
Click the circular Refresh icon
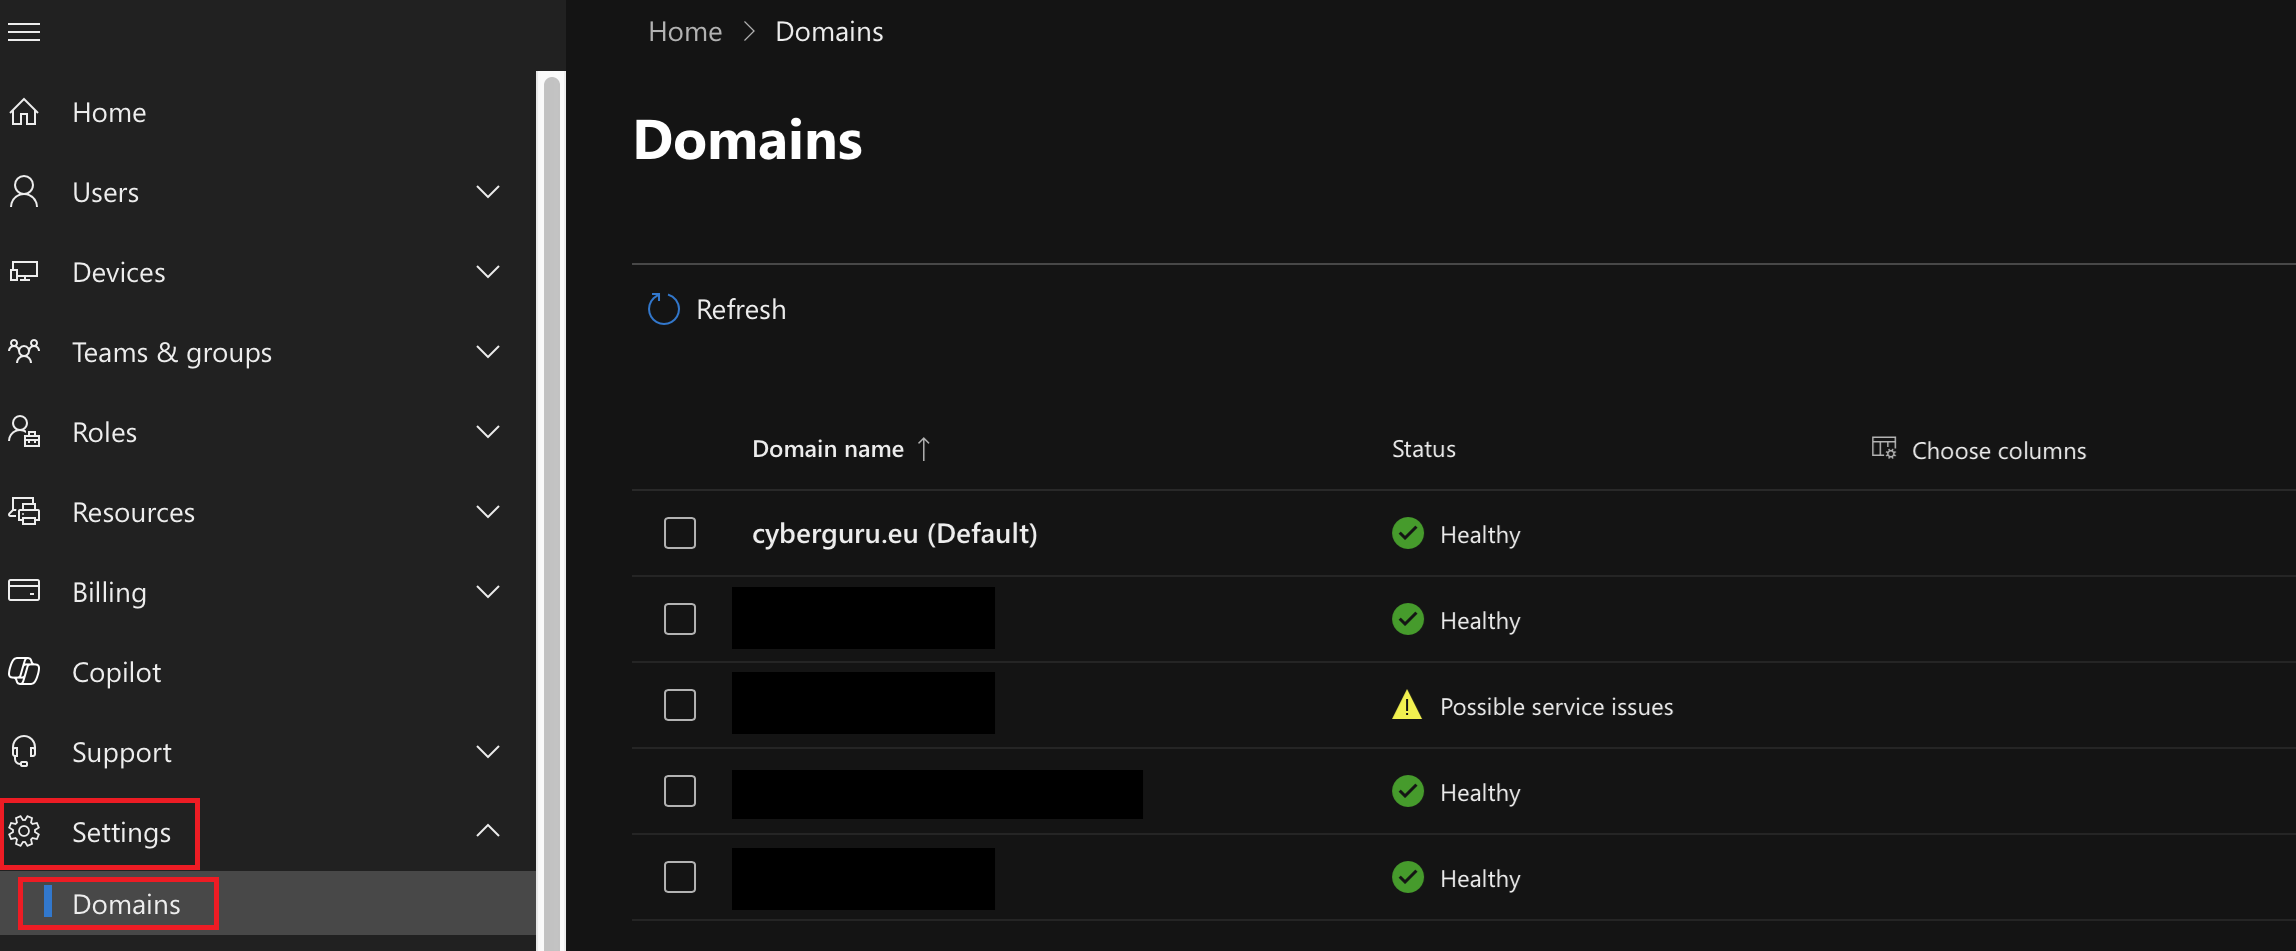click(x=663, y=309)
